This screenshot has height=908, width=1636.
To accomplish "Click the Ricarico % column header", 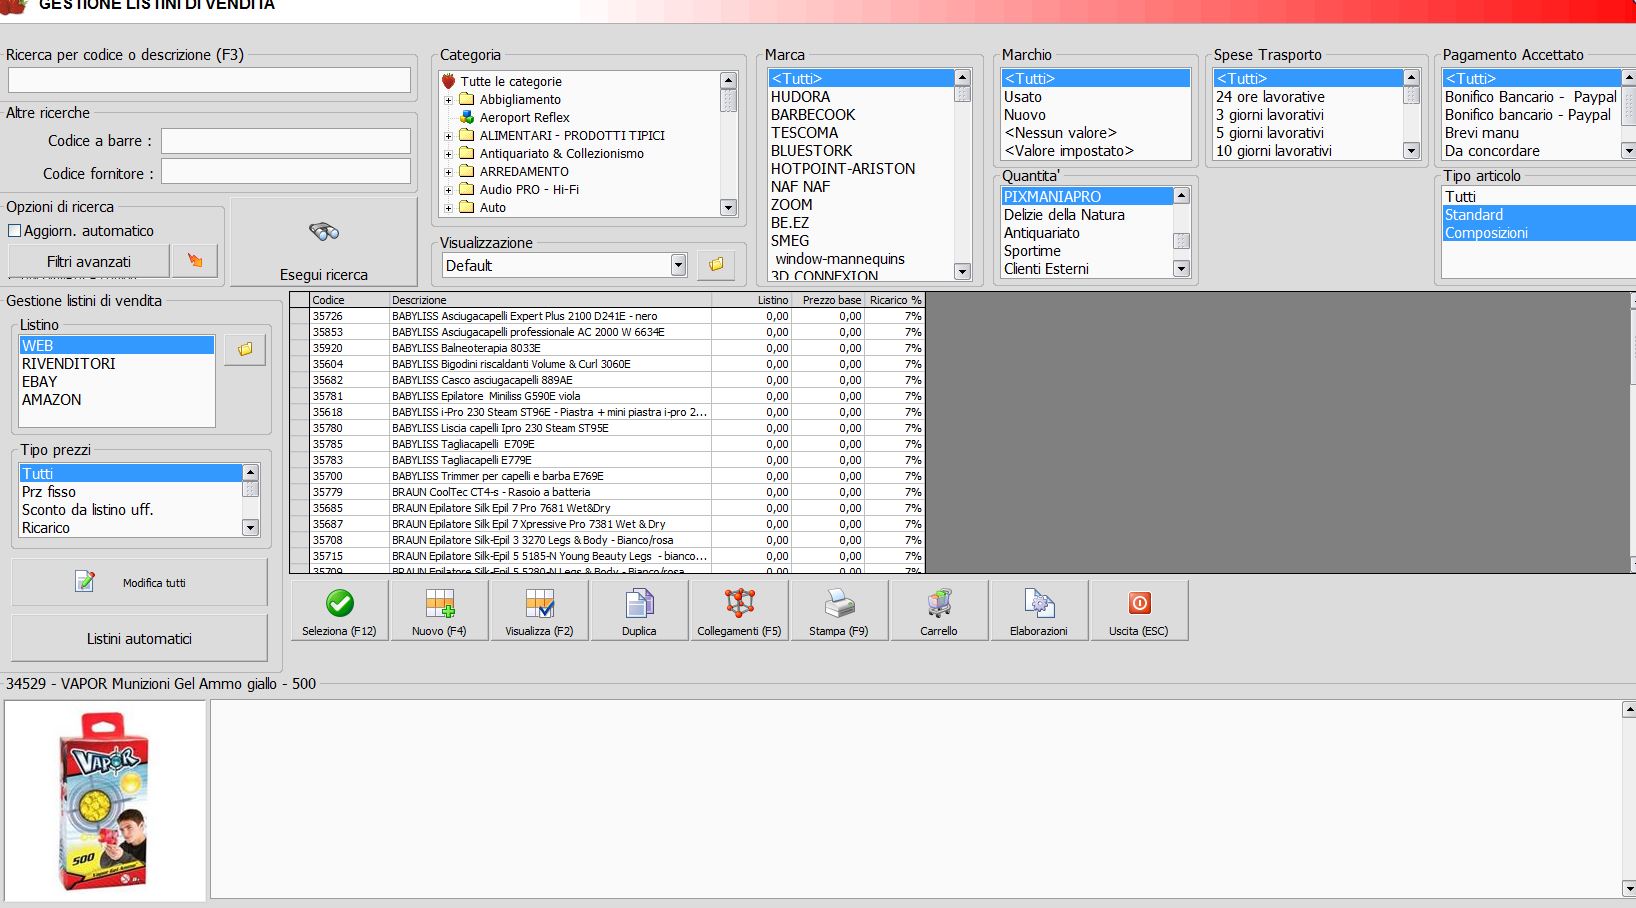I will pos(895,300).
